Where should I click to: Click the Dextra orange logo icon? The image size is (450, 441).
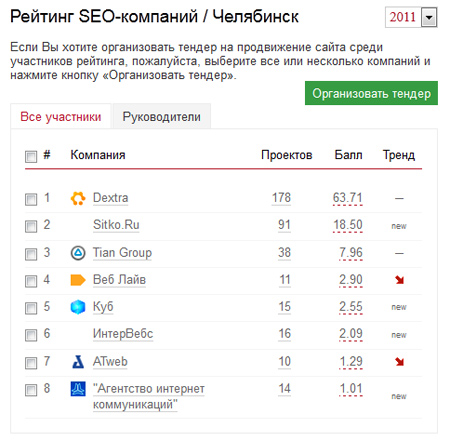78,198
